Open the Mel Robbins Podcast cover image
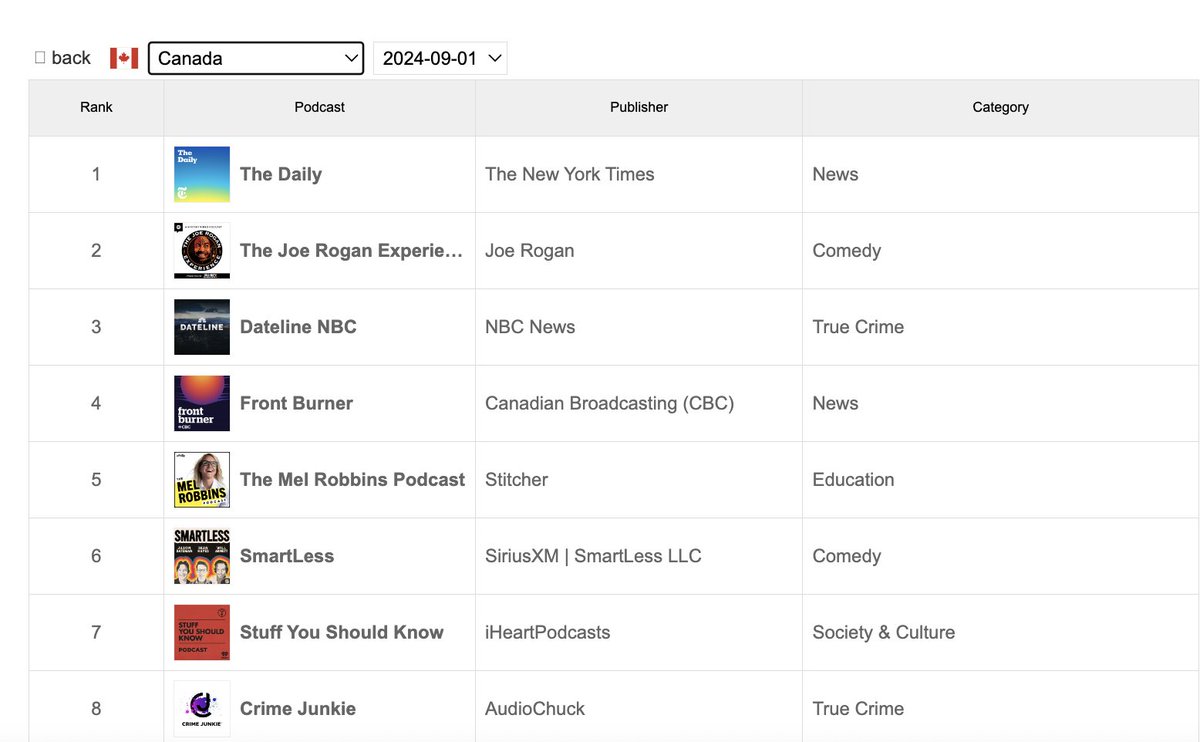The image size is (1200, 742). tap(201, 479)
